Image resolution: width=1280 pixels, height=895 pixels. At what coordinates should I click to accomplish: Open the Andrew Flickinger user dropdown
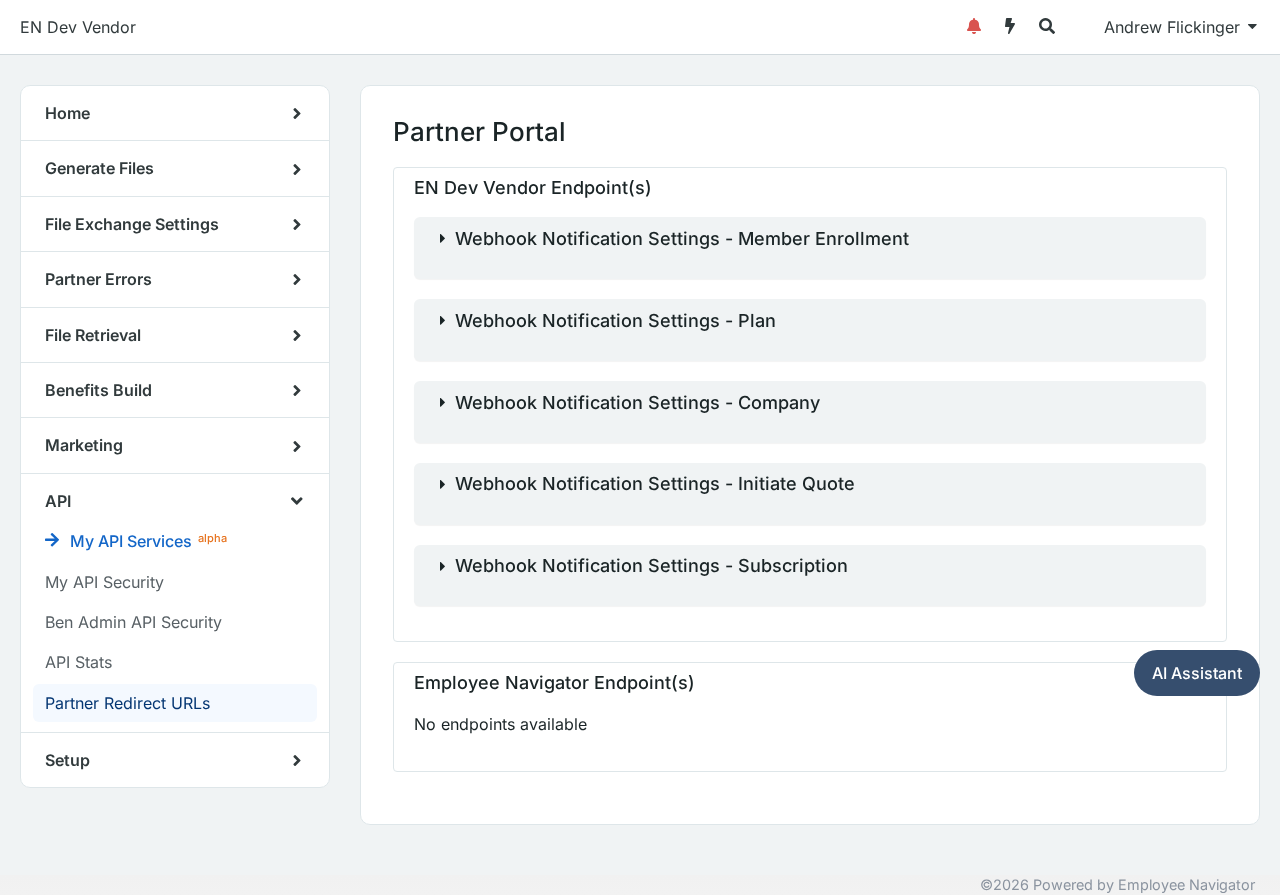[1180, 27]
